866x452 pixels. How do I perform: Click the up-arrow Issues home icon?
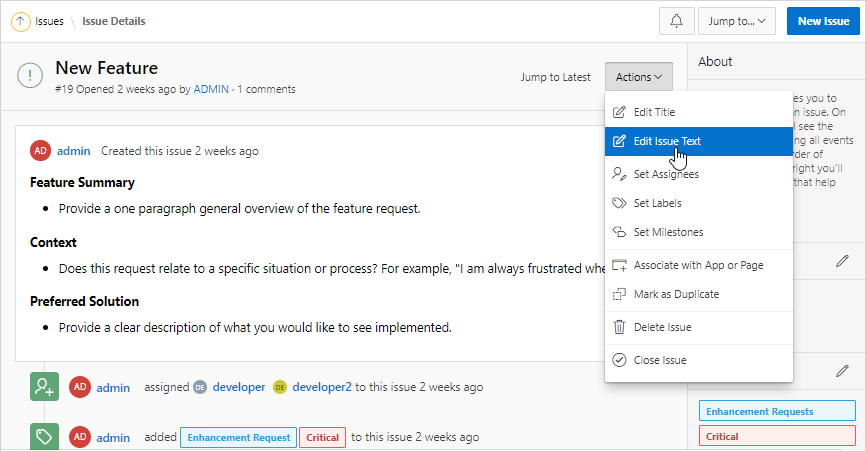[20, 20]
